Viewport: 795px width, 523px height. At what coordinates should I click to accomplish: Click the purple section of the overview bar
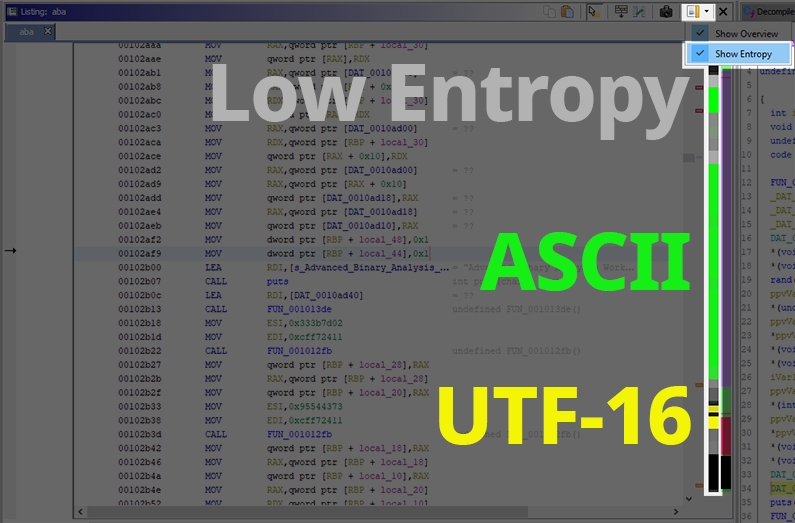coord(726,233)
